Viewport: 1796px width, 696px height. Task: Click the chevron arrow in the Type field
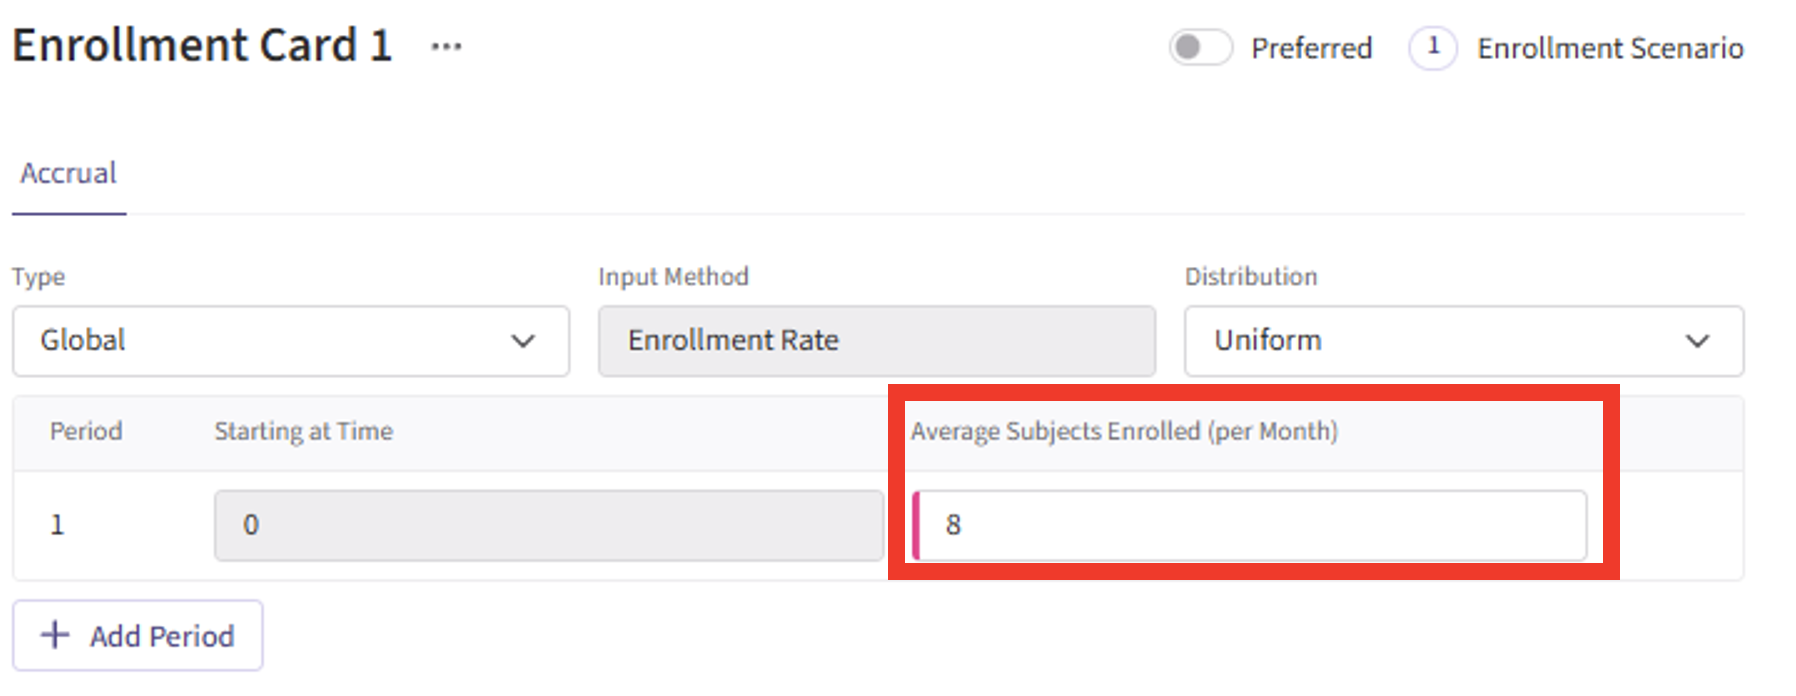click(x=523, y=341)
